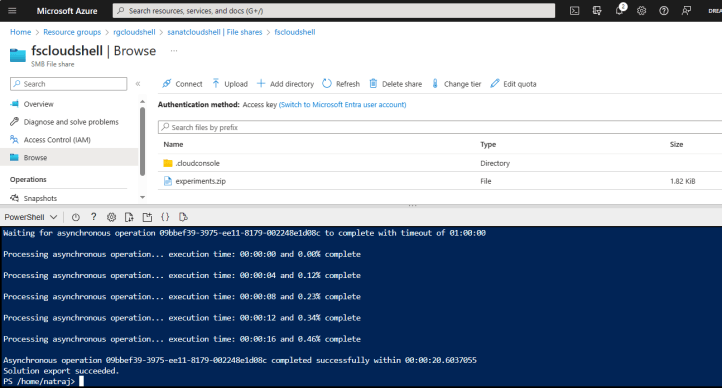This screenshot has height=388, width=722.
Task: Open the Cloud Shell editor braces icon
Action: 165,217
